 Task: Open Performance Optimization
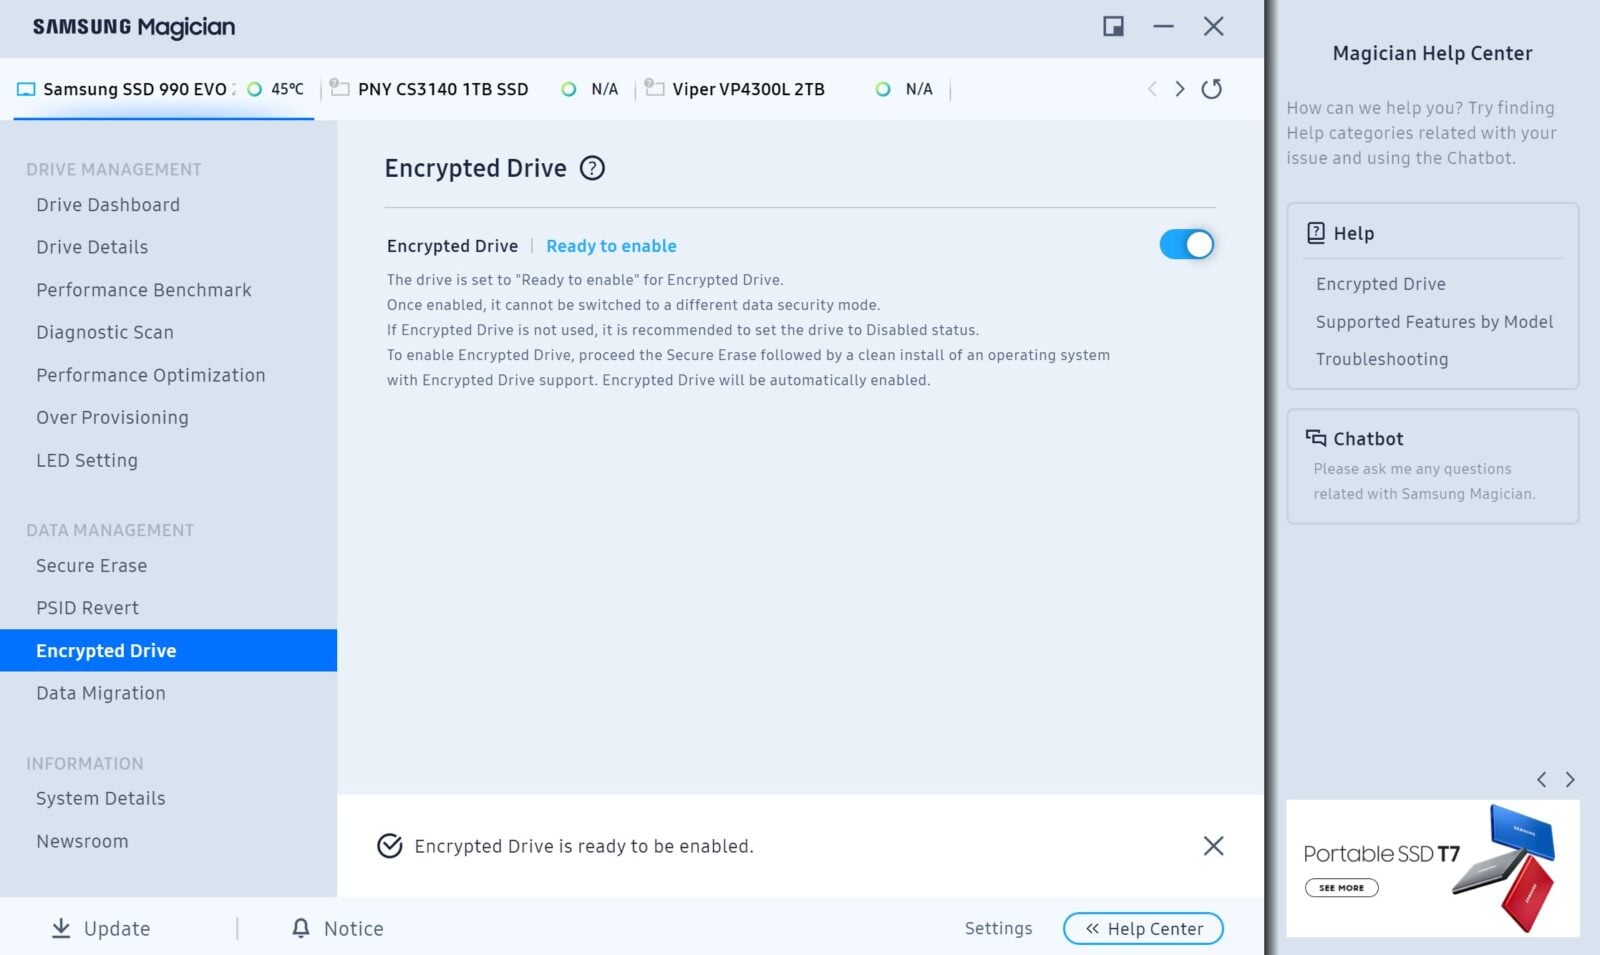[151, 375]
